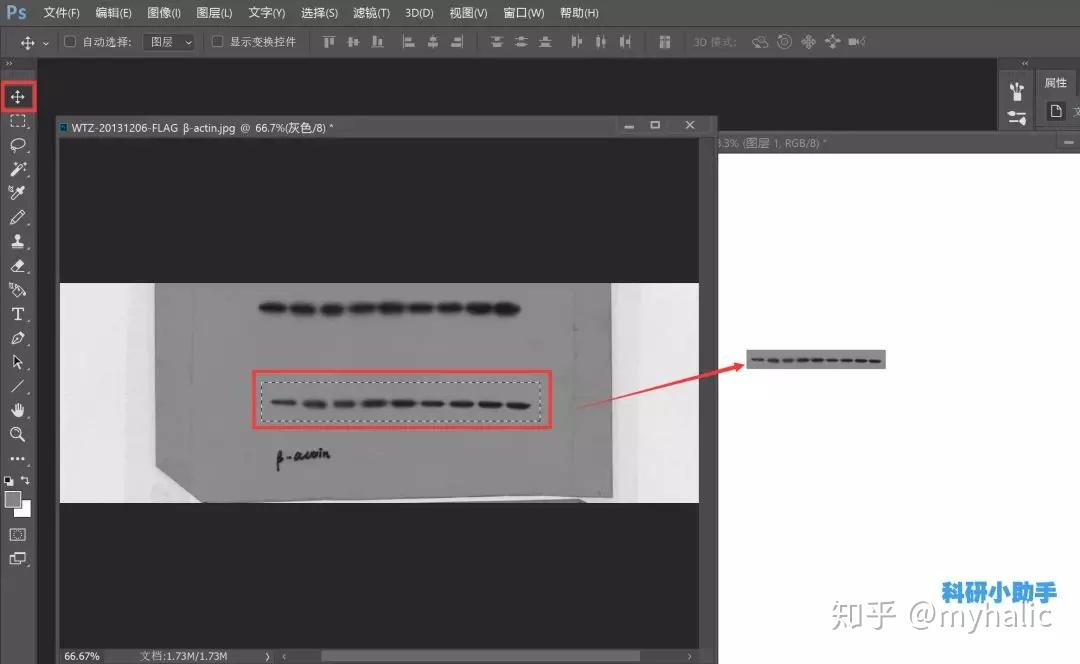Select the Lasso tool
Image resolution: width=1080 pixels, height=664 pixels.
coord(18,145)
